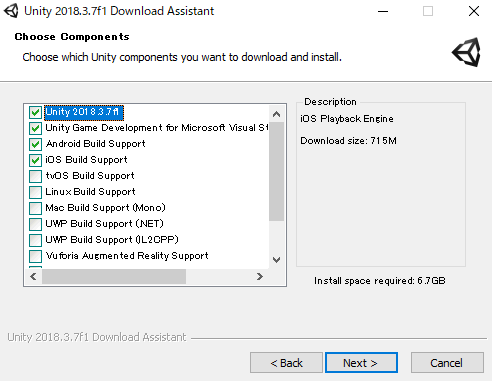The height and width of the screenshot is (381, 492).
Task: Click the horizontal scrollbar thumb
Action: coord(114,277)
